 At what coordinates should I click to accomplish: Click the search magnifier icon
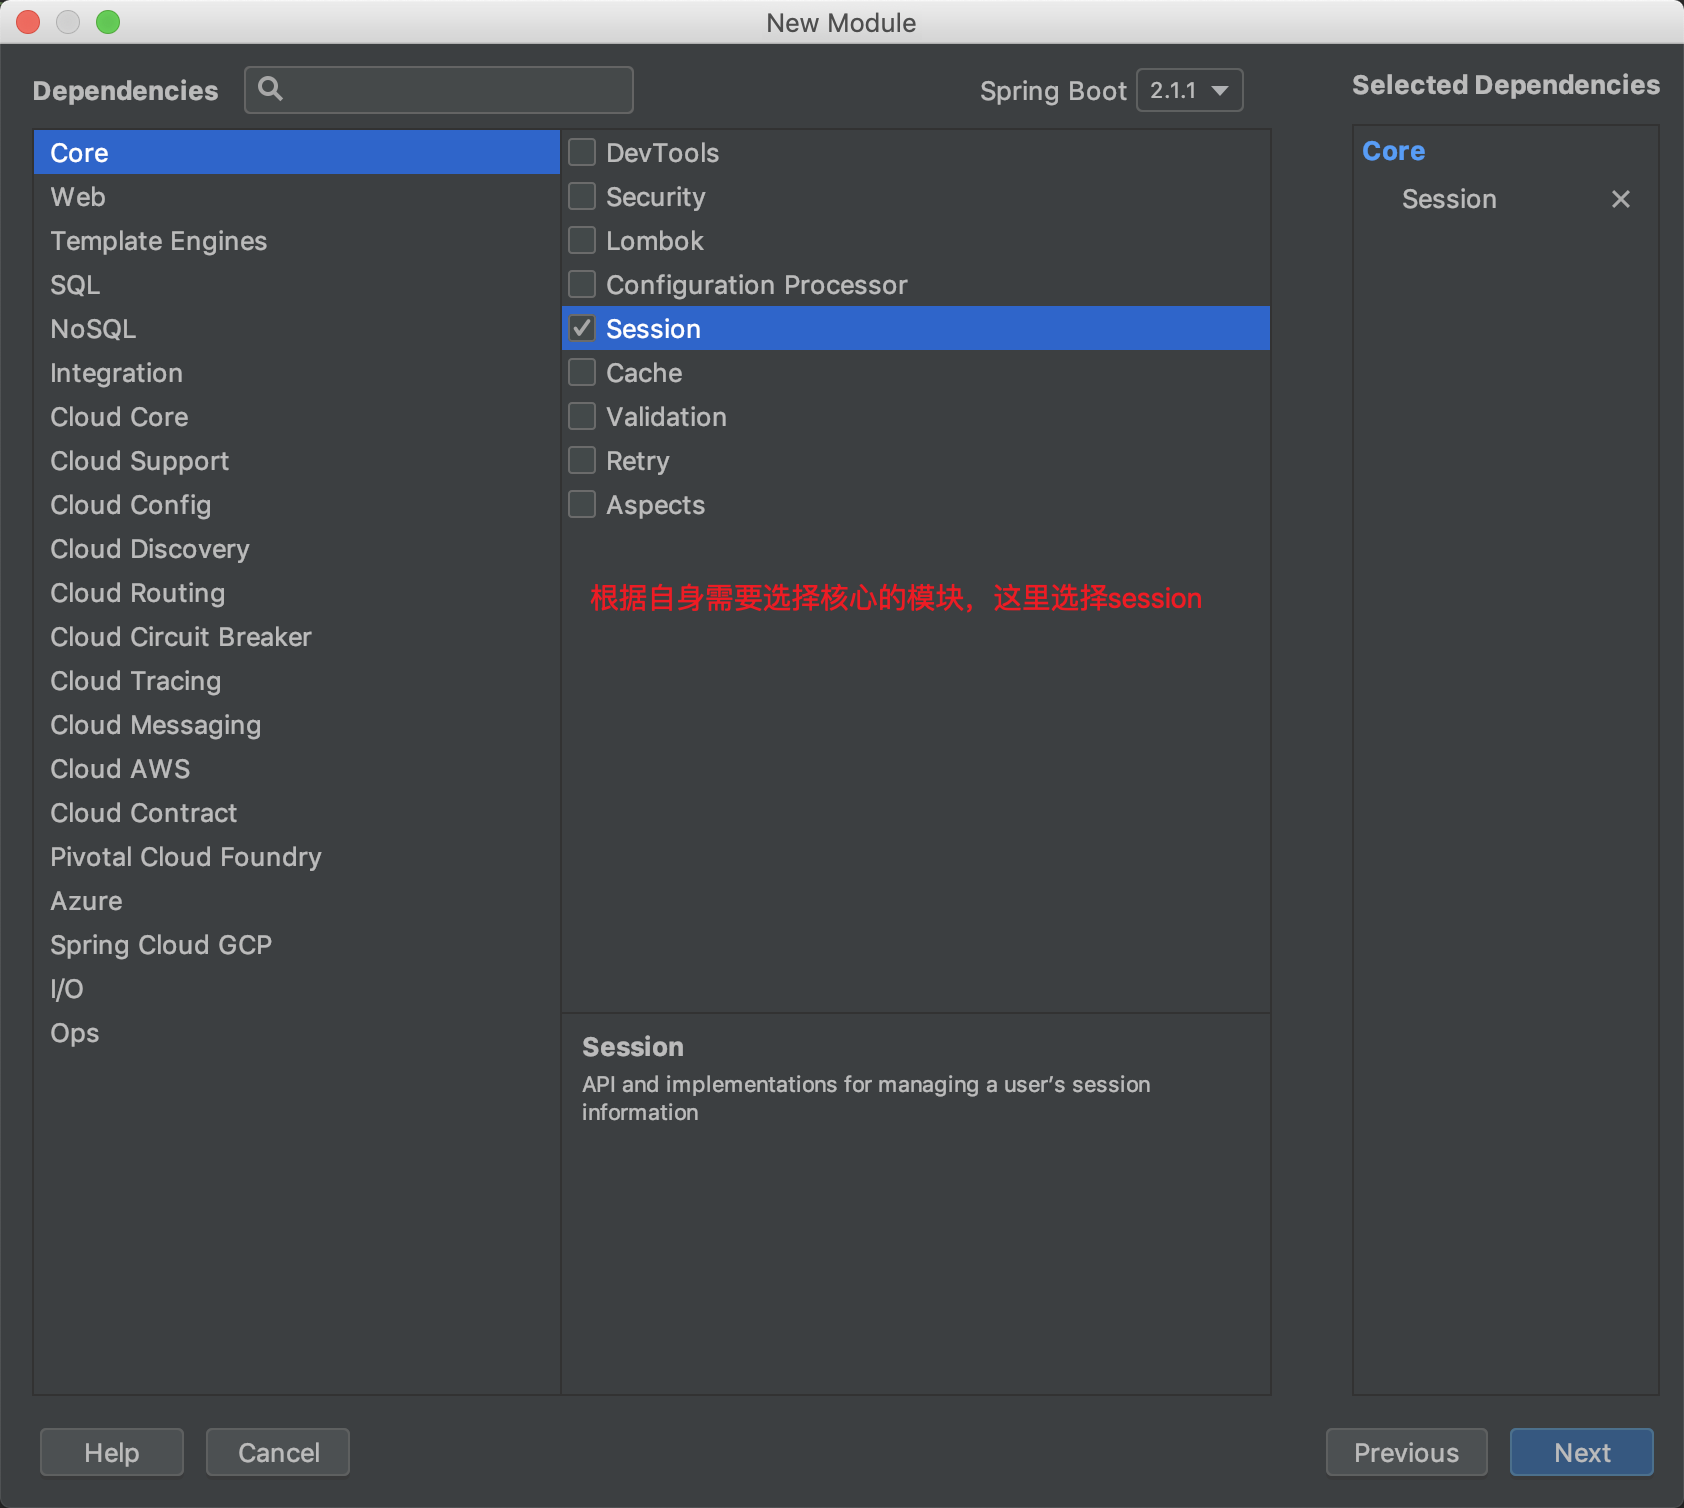[270, 89]
